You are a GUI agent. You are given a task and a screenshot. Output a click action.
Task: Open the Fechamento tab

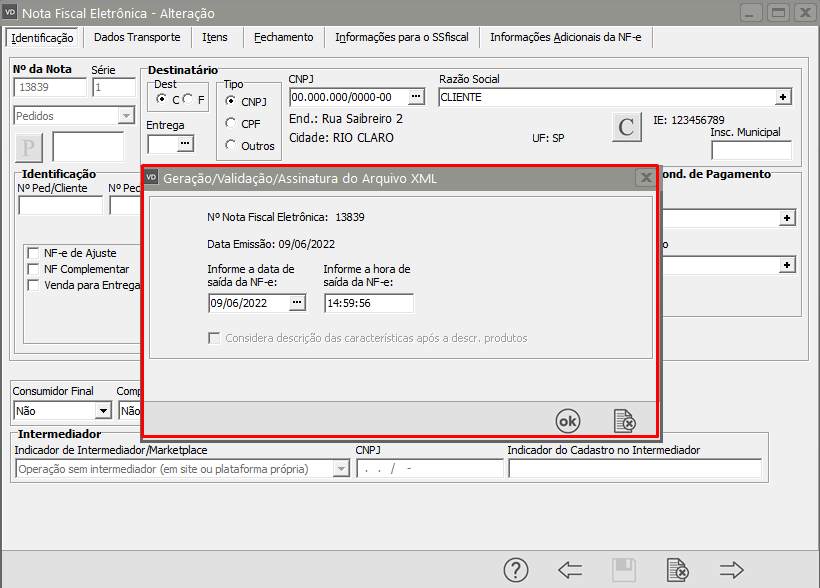point(283,37)
